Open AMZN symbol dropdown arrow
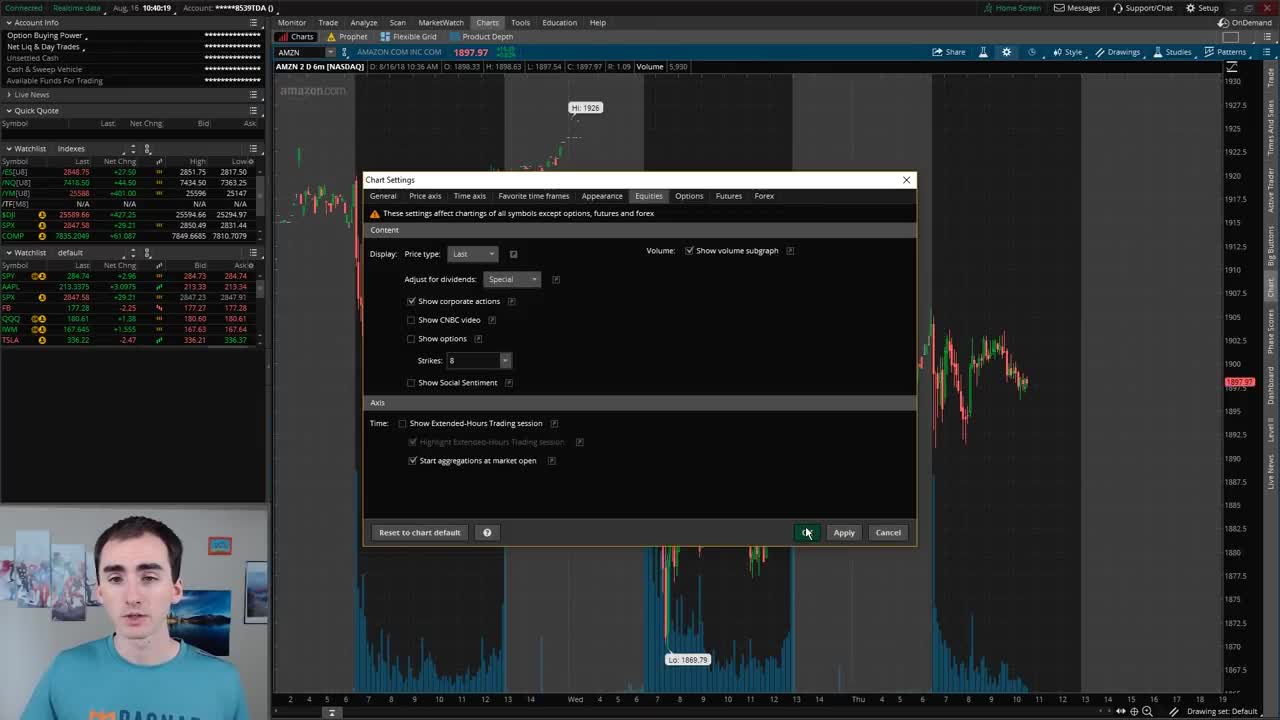Image resolution: width=1280 pixels, height=720 pixels. point(330,52)
